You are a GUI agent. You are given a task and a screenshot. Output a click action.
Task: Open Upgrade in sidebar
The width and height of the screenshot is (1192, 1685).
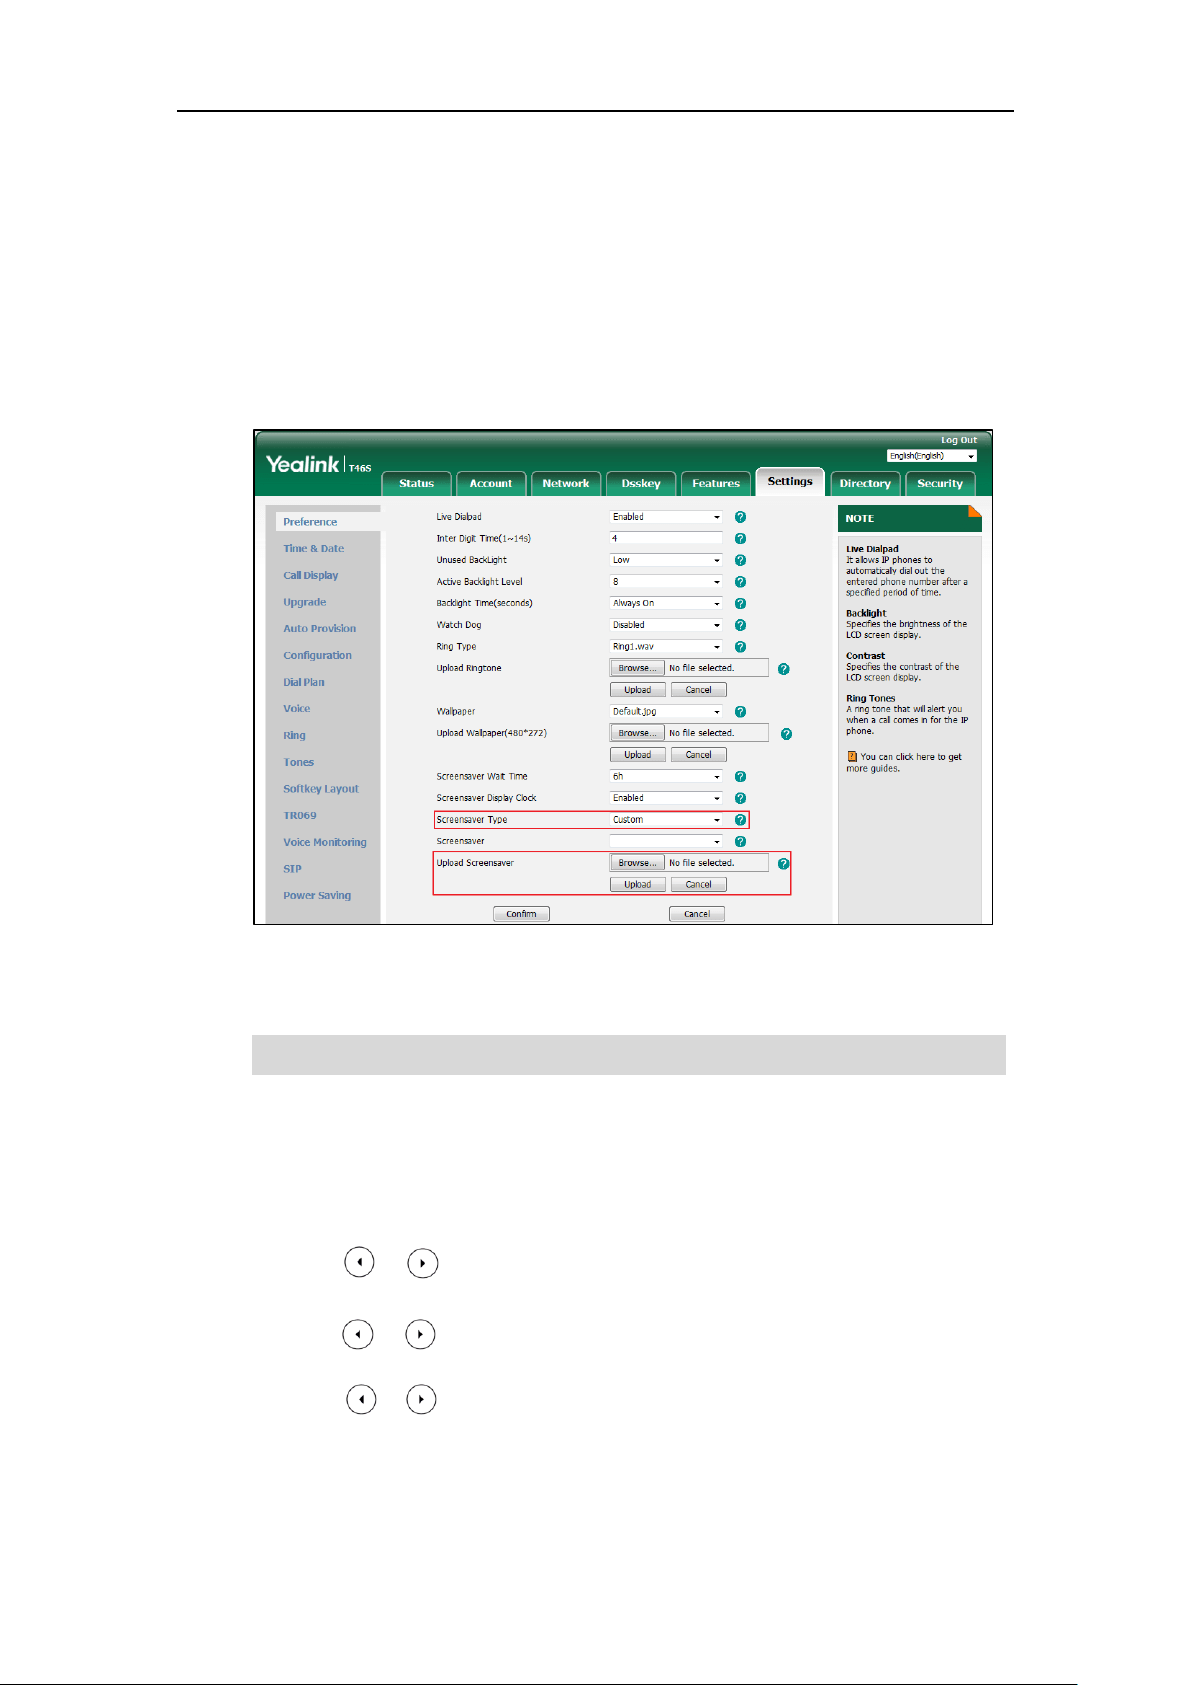pyautogui.click(x=304, y=602)
